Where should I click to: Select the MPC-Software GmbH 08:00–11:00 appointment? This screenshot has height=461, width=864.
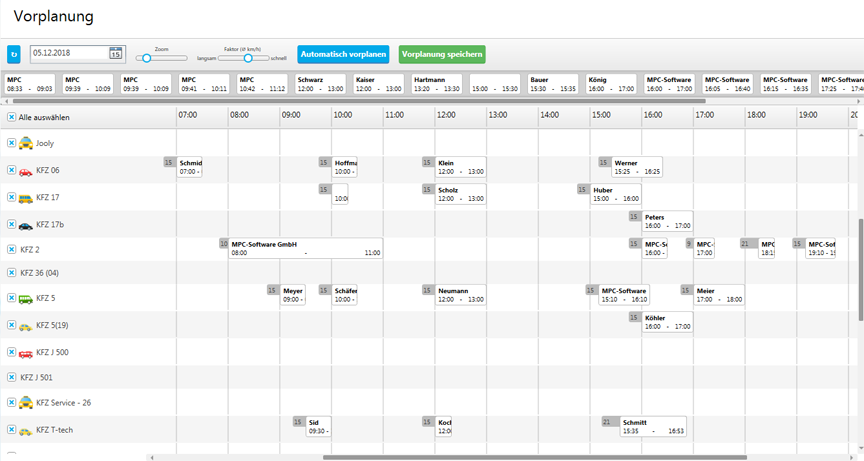305,248
